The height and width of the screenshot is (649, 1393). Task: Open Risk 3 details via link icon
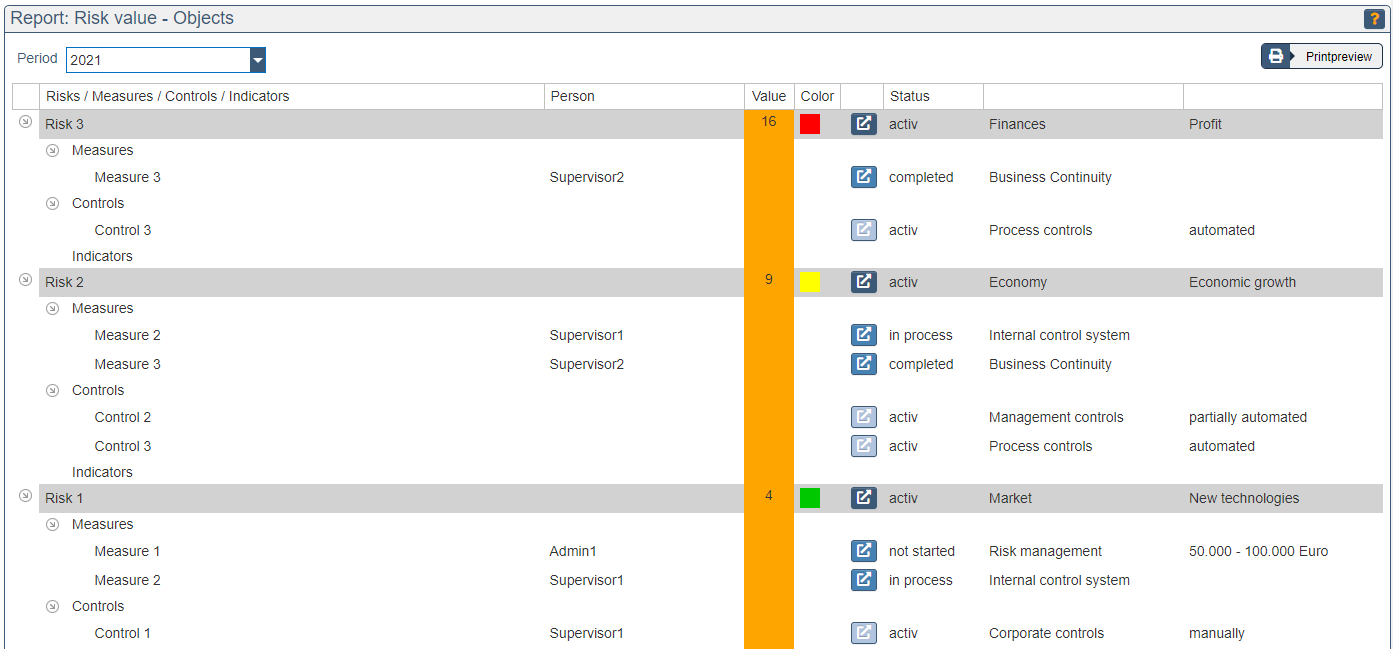pos(863,124)
